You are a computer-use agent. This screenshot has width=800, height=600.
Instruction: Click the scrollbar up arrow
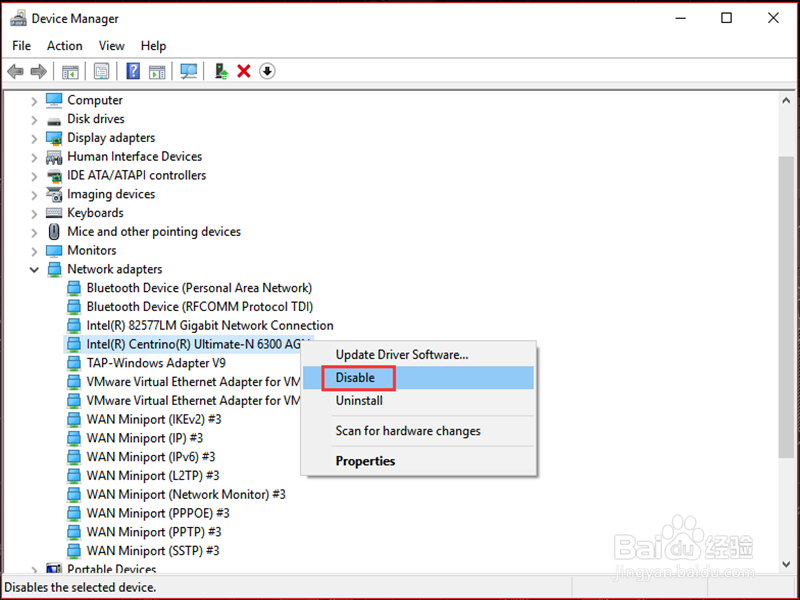coord(786,101)
